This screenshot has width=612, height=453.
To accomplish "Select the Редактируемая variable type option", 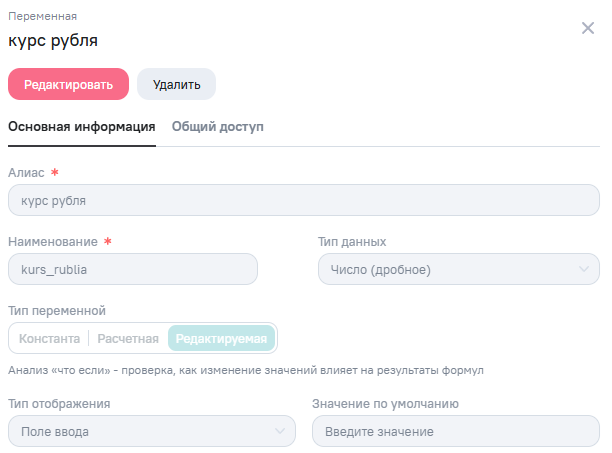I will tap(222, 338).
